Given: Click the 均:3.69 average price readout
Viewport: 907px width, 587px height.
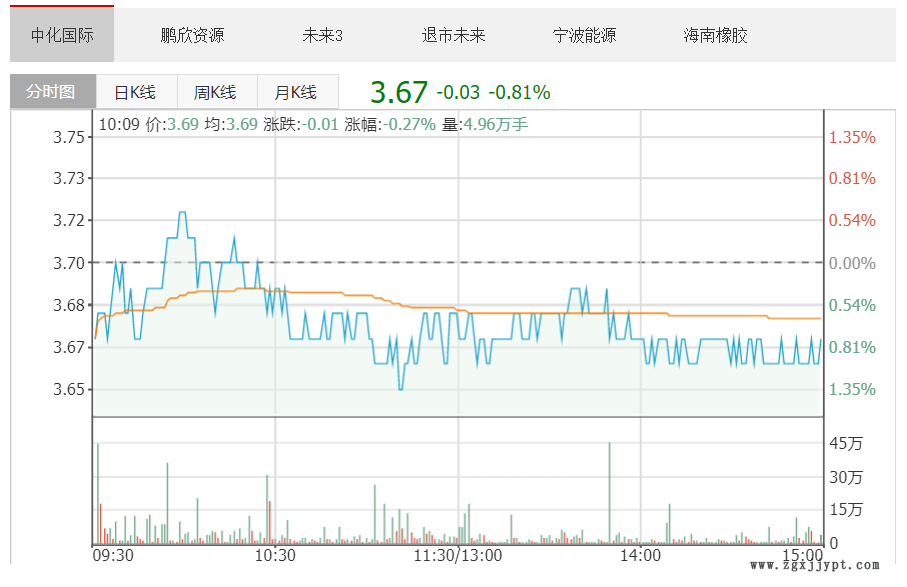Looking at the screenshot, I should click(231, 124).
